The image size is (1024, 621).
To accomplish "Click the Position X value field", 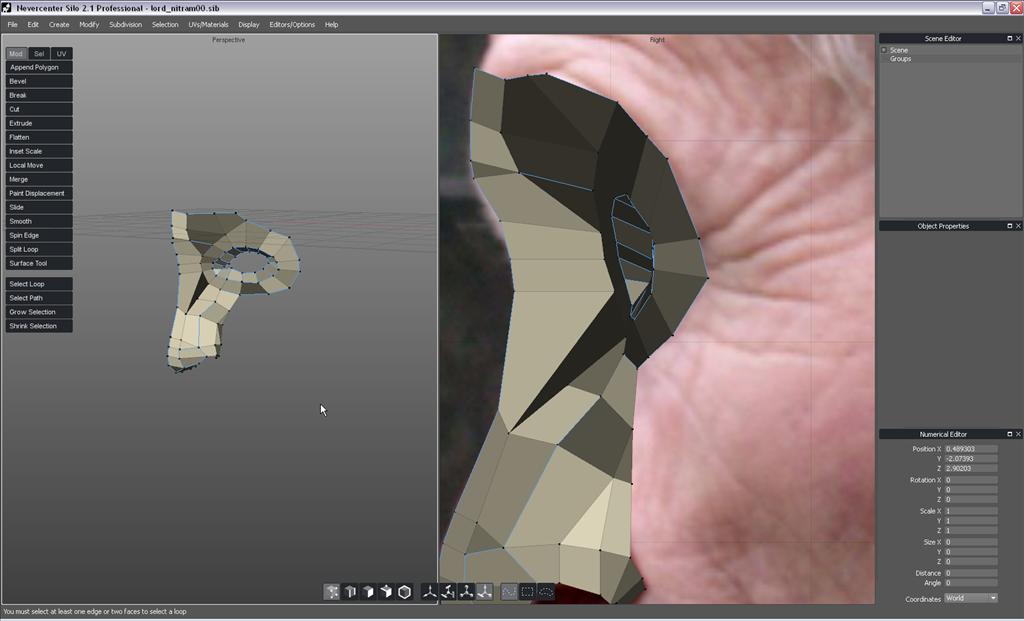I will 971,449.
